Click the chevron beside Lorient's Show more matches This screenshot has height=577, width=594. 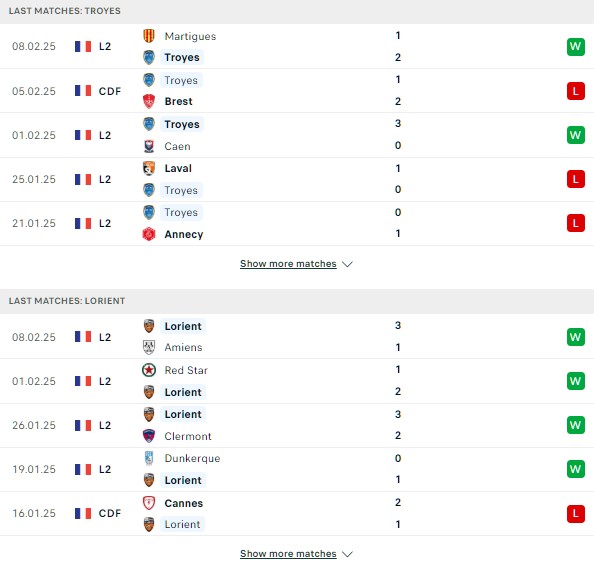pyautogui.click(x=347, y=554)
